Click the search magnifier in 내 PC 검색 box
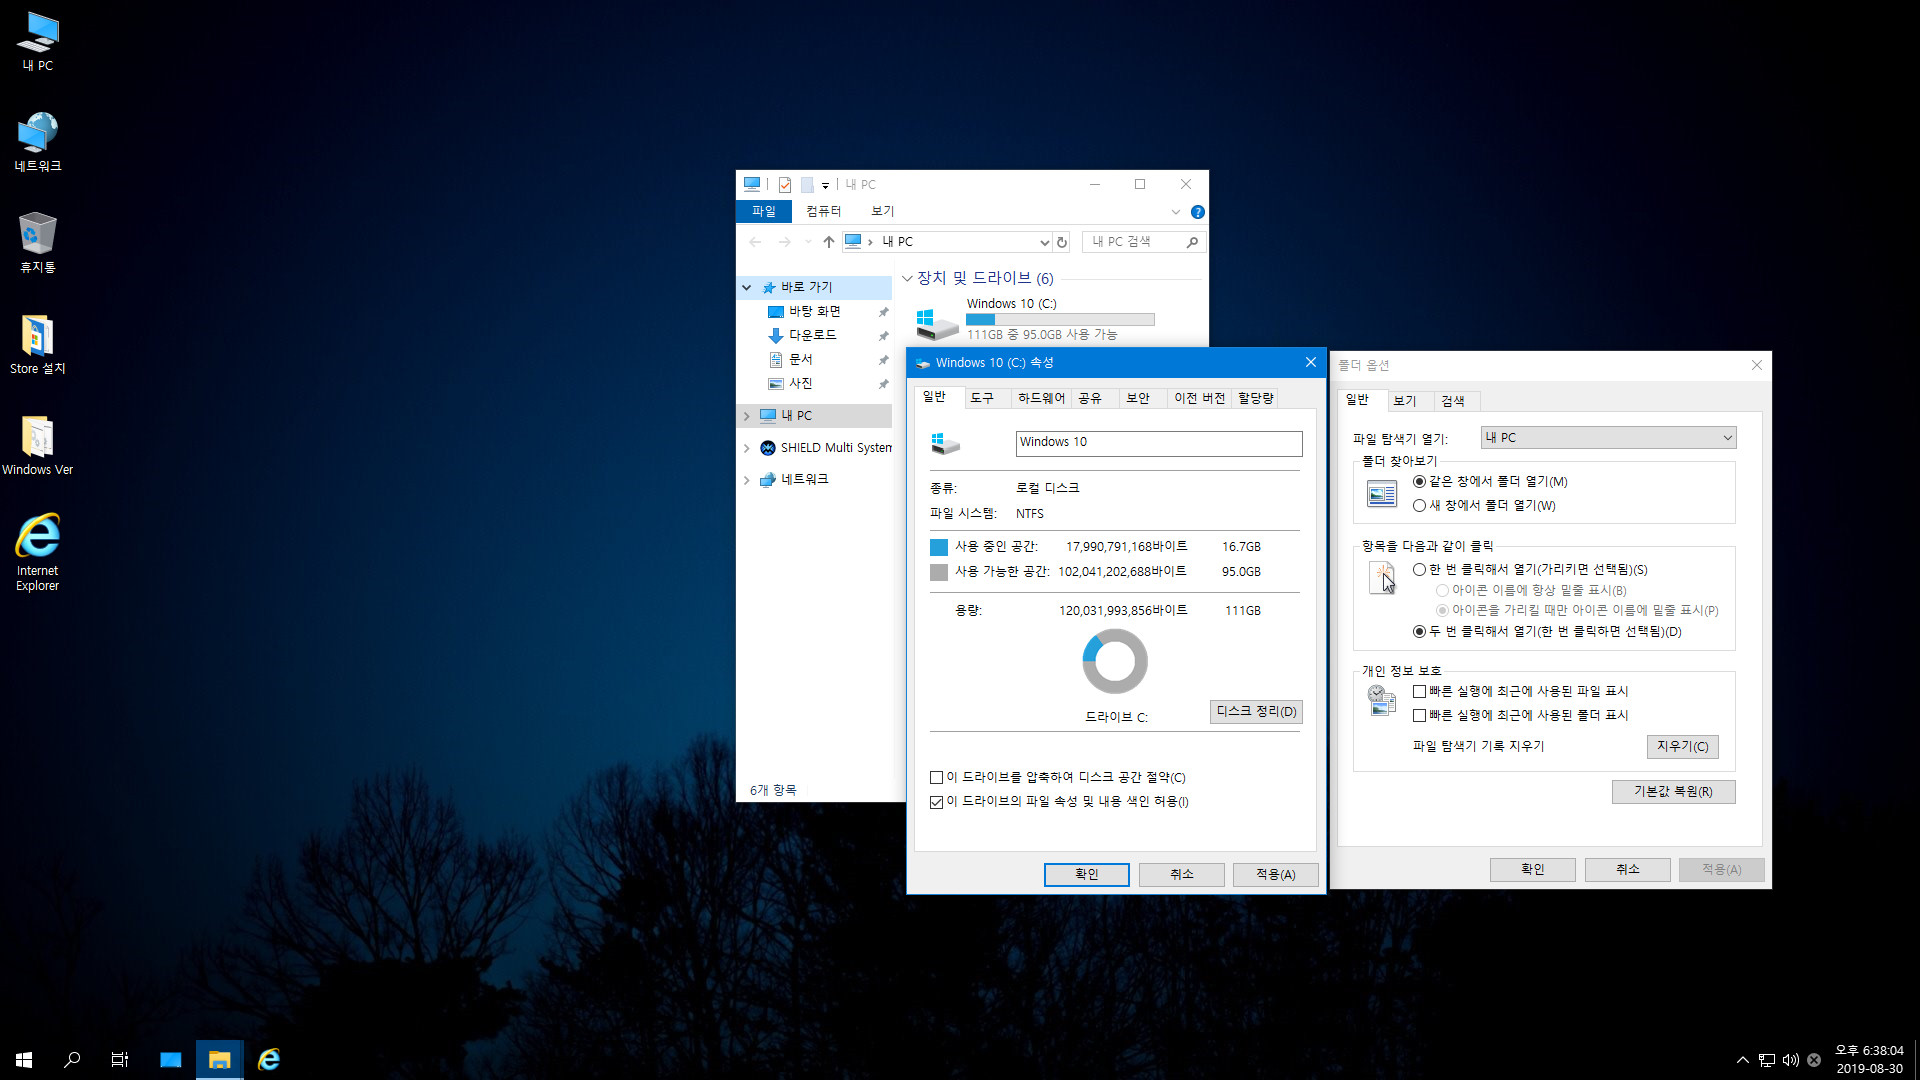 (x=1192, y=242)
